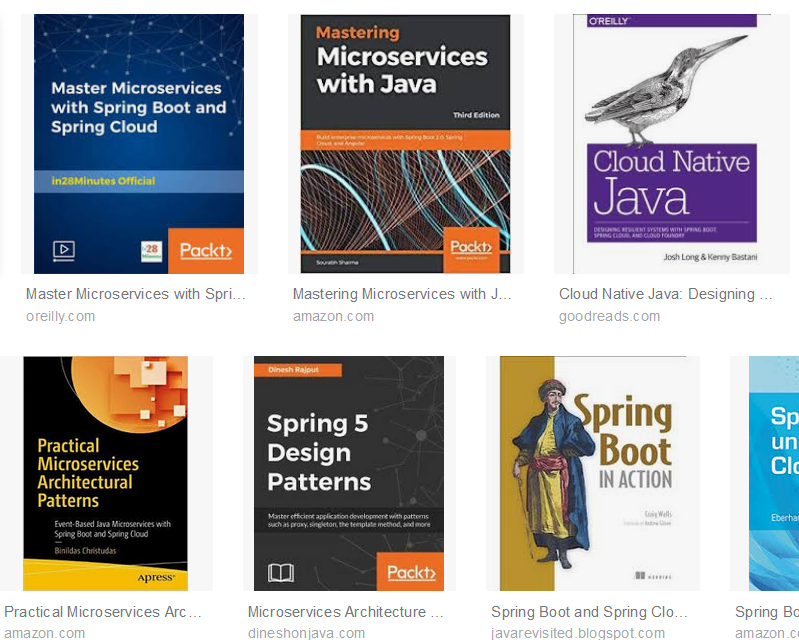Click the 'in28Minutes Official' banner text

103,181
